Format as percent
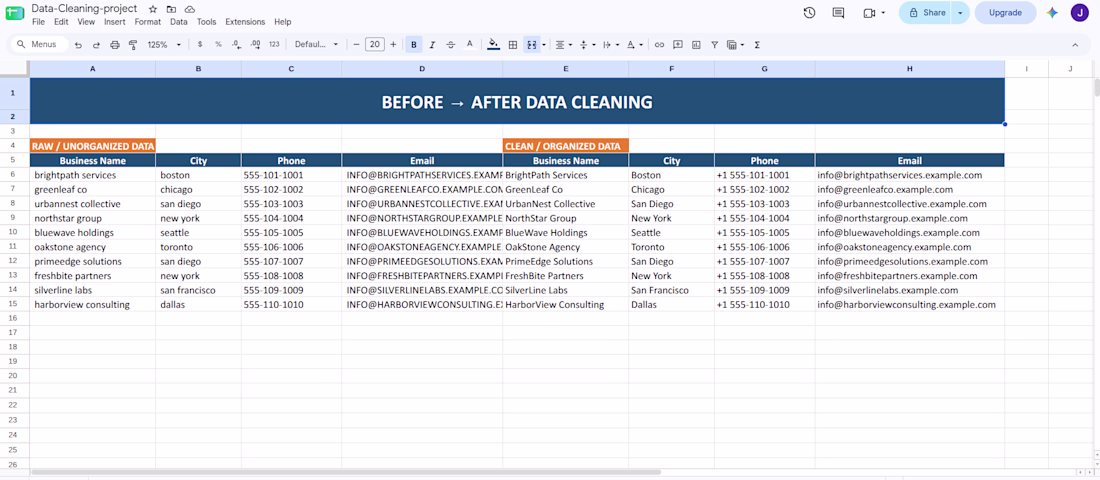Image resolution: width=1100 pixels, height=480 pixels. 218,44
